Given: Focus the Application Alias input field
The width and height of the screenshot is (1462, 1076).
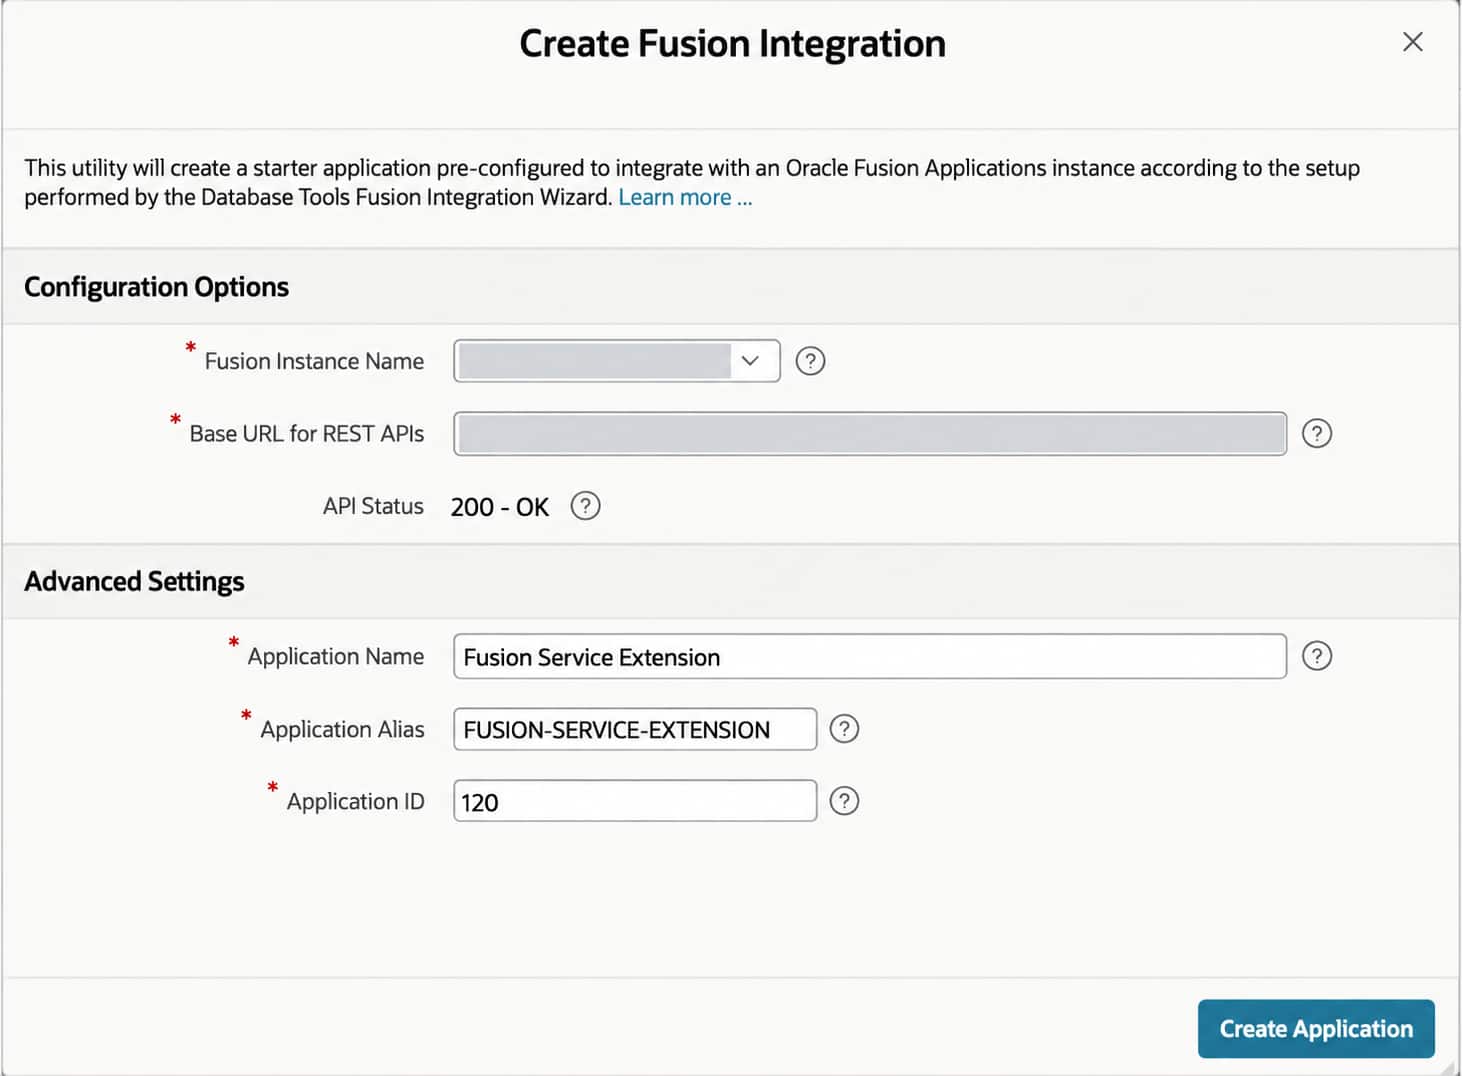Looking at the screenshot, I should tap(635, 729).
